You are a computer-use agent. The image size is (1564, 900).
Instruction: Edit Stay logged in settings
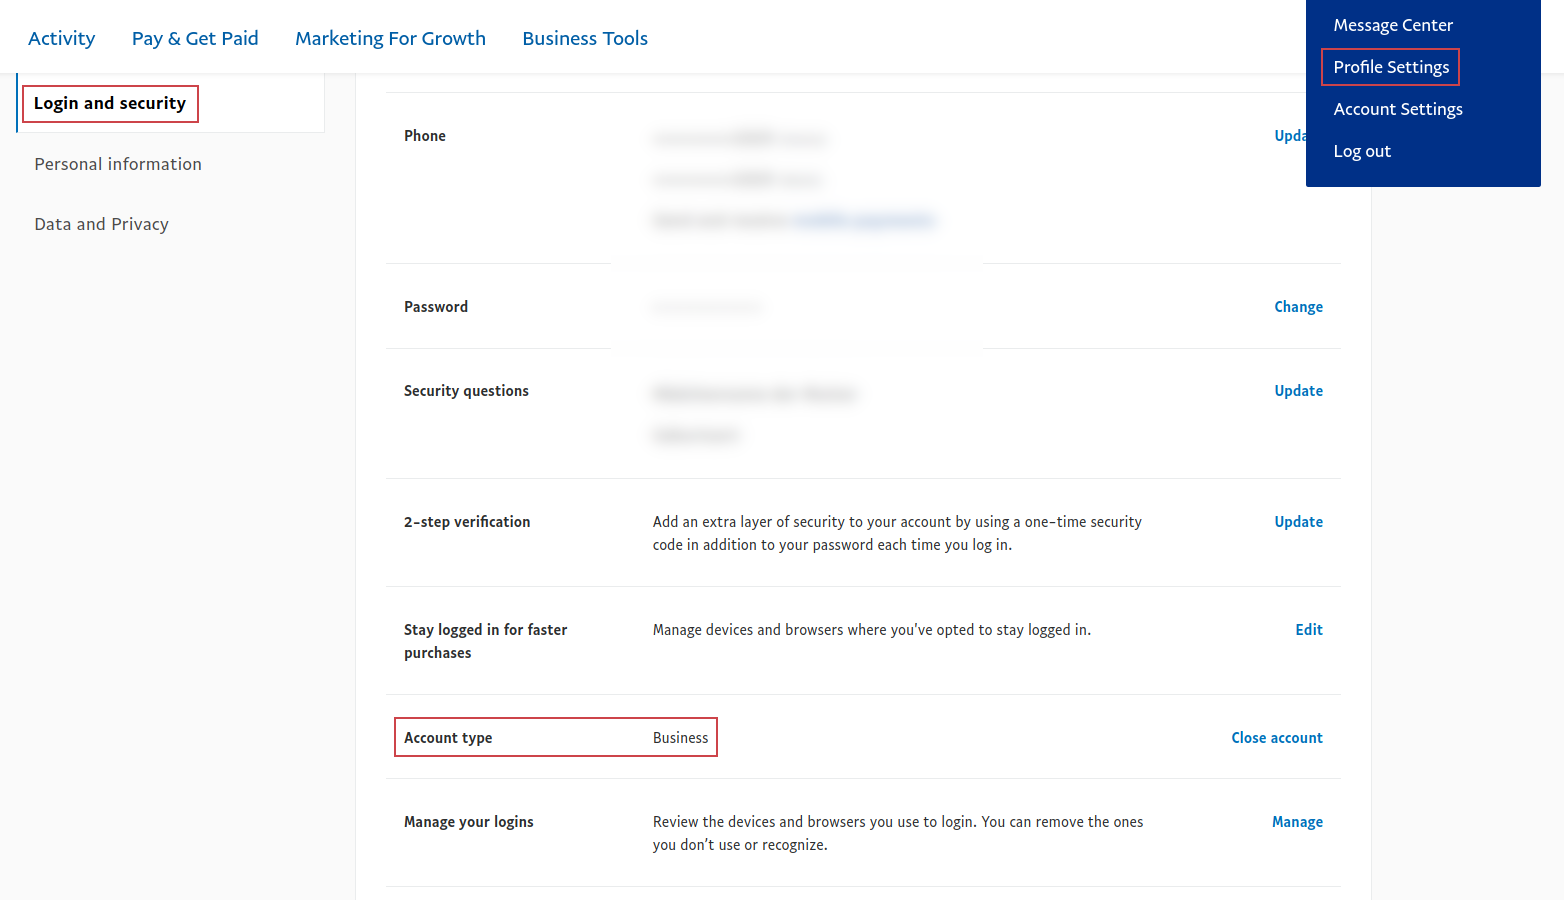point(1309,630)
